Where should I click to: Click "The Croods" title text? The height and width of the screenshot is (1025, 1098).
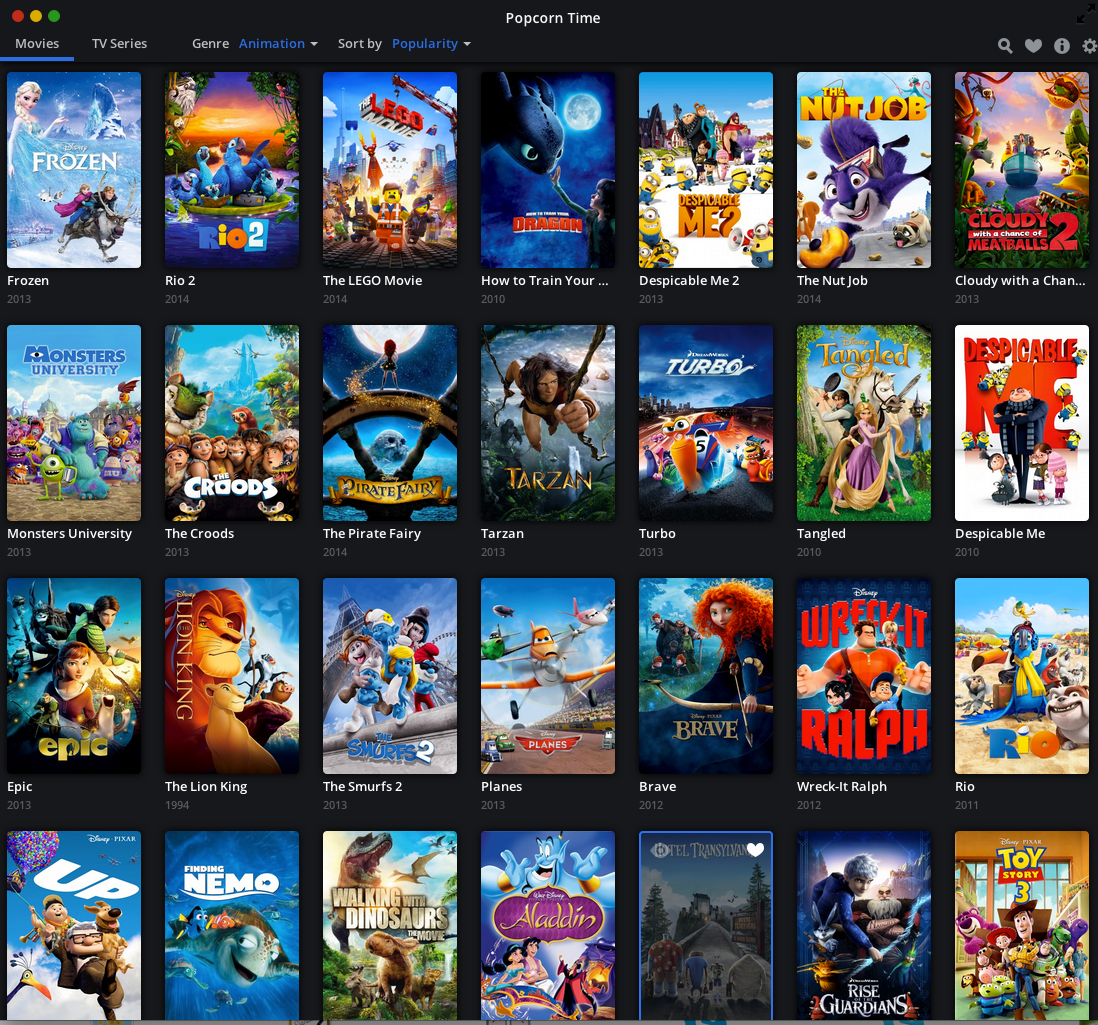(200, 534)
